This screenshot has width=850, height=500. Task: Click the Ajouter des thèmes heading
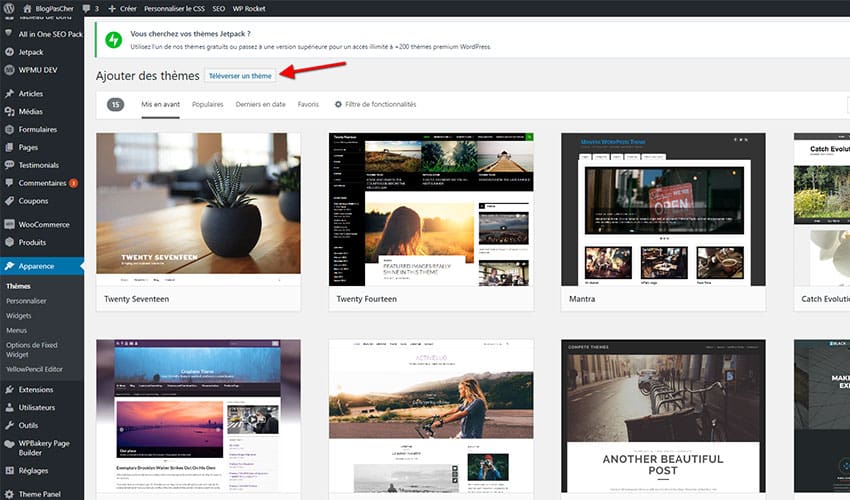(x=147, y=76)
